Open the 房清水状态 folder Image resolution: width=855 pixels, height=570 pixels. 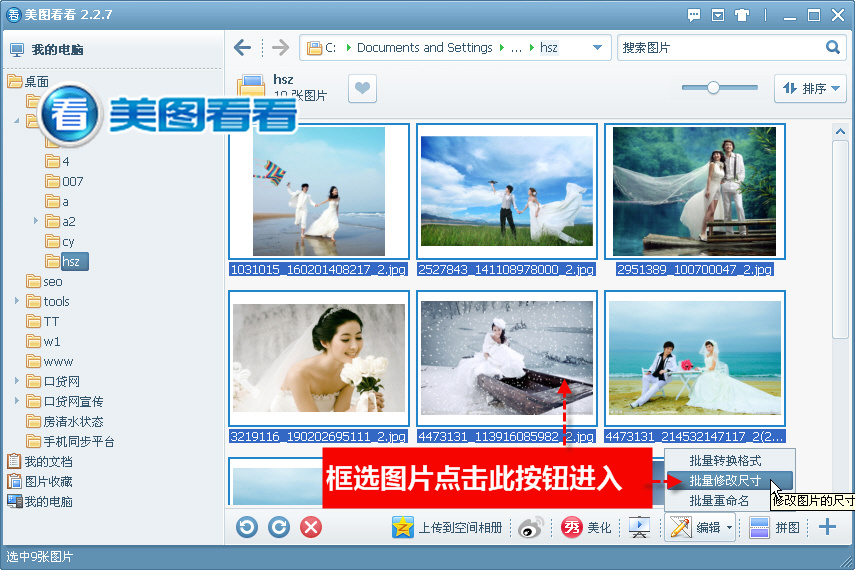point(65,421)
